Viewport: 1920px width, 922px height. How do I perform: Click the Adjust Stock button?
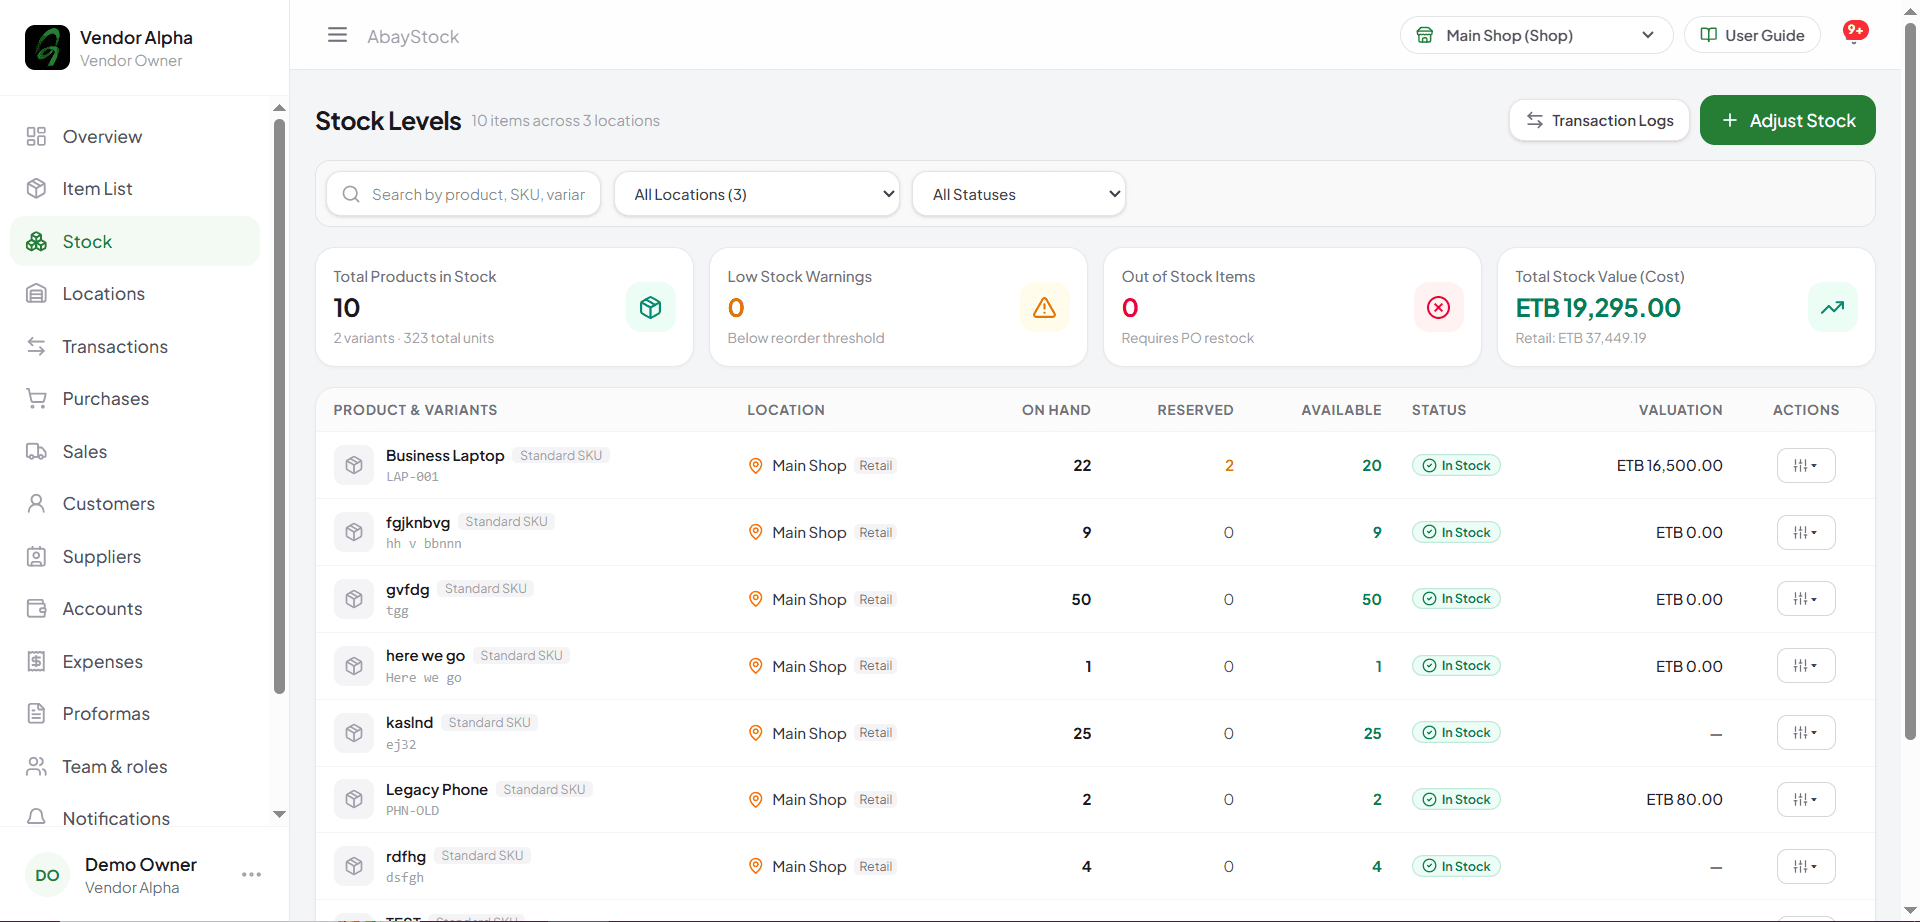coord(1787,120)
